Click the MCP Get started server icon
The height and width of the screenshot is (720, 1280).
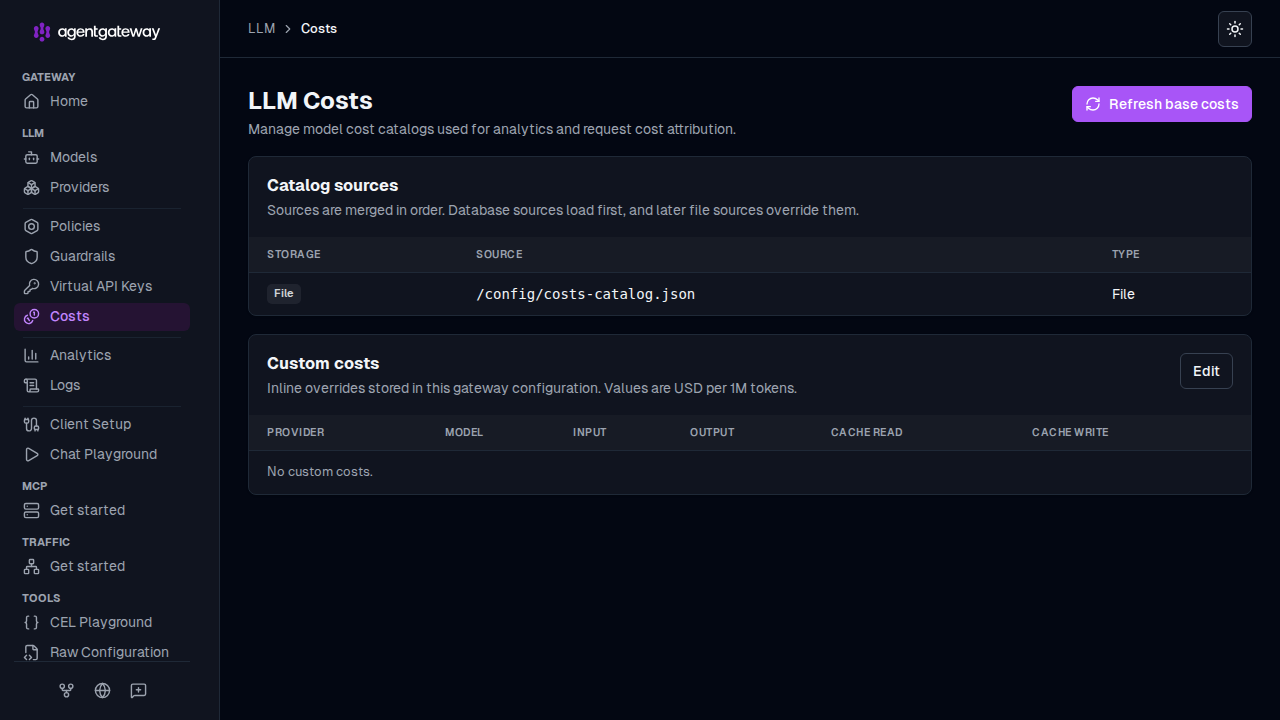pos(31,510)
